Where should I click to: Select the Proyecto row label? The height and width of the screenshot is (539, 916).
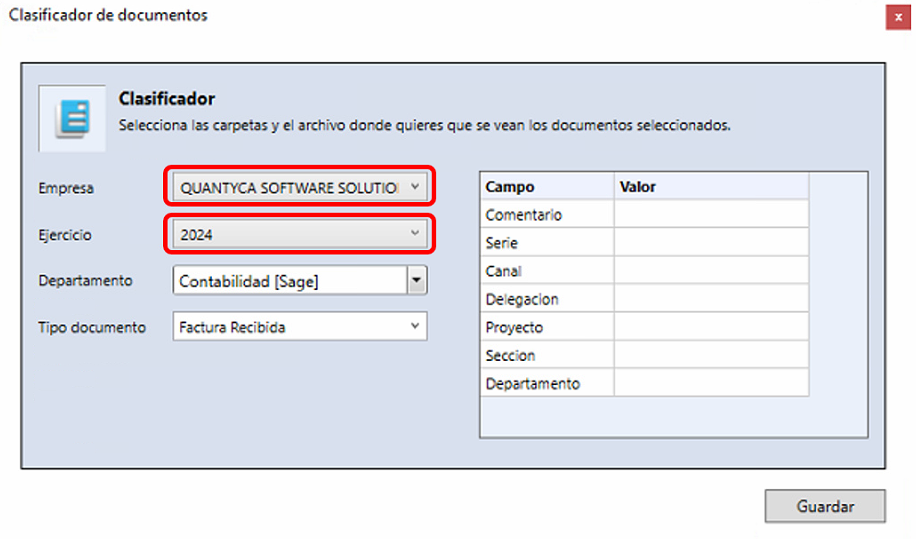tap(547, 327)
